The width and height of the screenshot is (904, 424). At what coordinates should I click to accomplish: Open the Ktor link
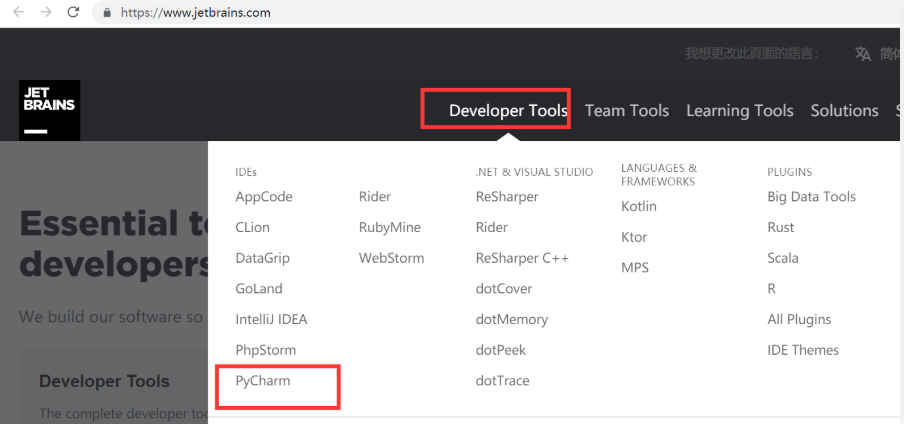[634, 237]
